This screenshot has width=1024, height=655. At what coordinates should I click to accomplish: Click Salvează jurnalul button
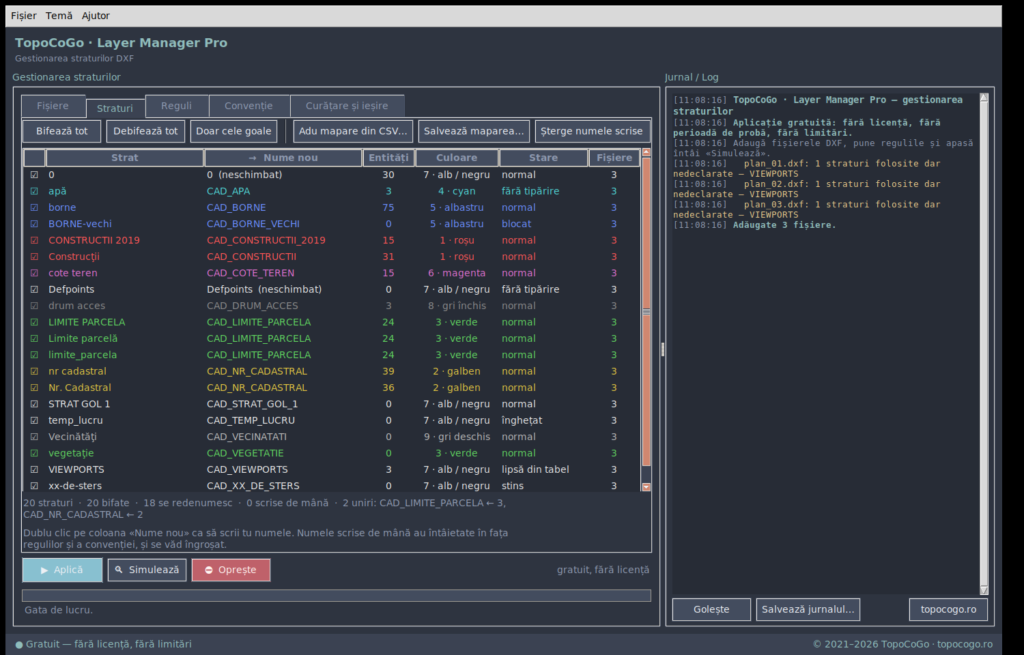click(808, 609)
